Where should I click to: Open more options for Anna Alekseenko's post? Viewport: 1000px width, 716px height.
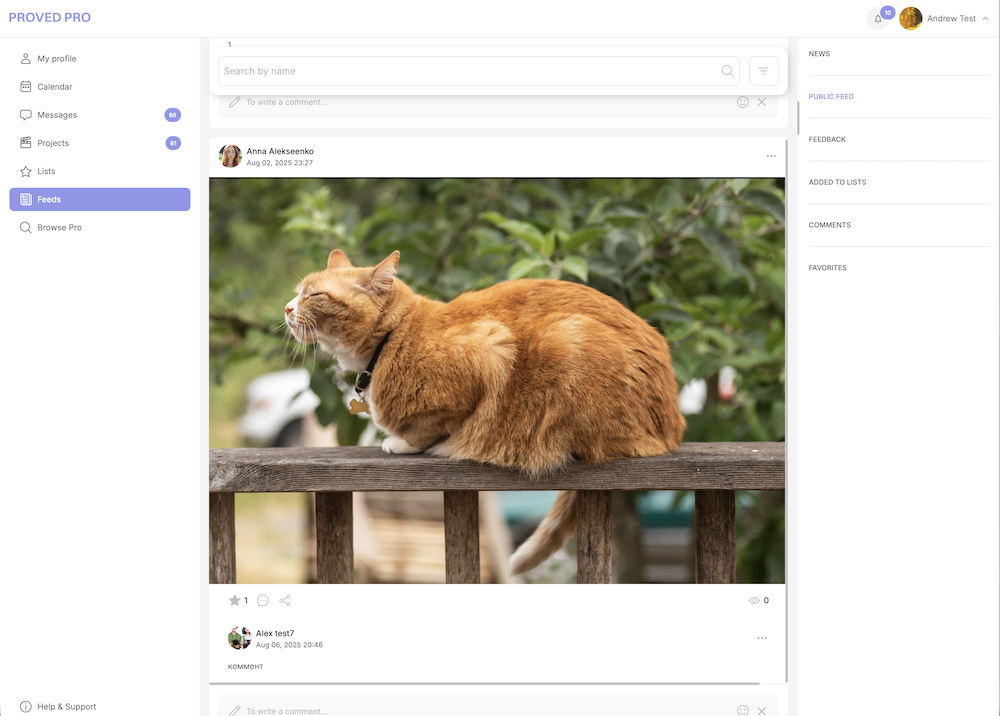pyautogui.click(x=771, y=156)
